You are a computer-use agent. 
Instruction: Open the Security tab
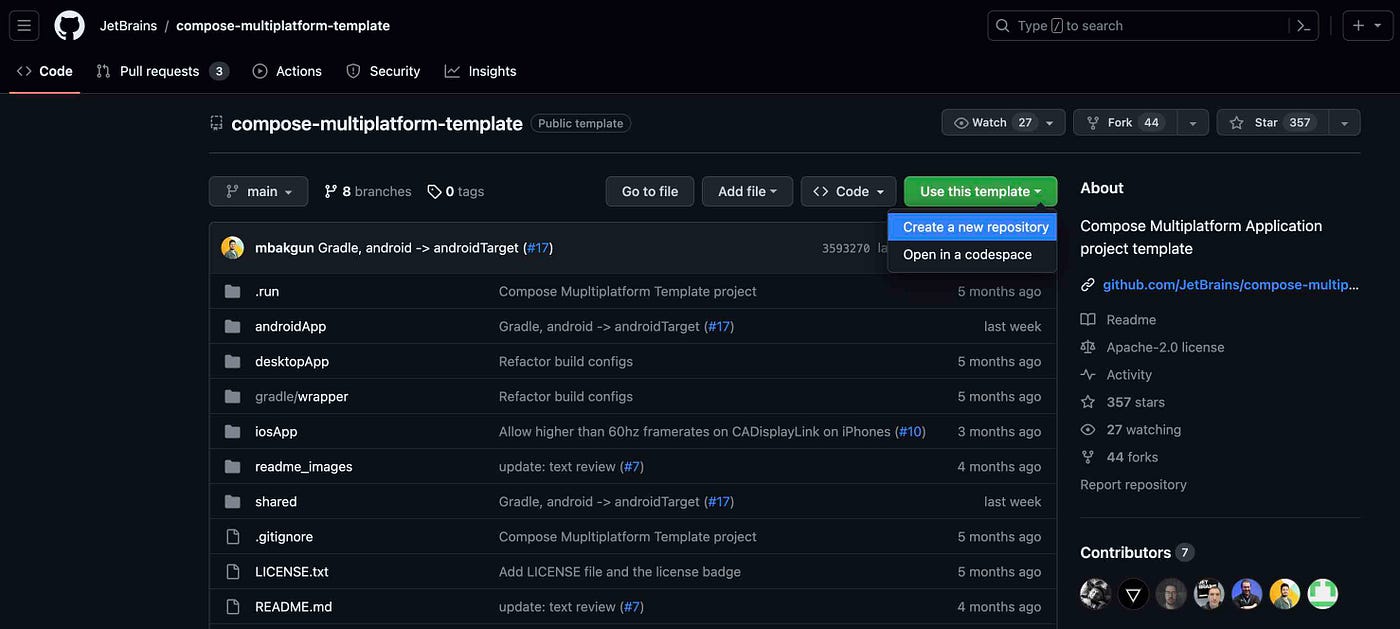tap(383, 71)
